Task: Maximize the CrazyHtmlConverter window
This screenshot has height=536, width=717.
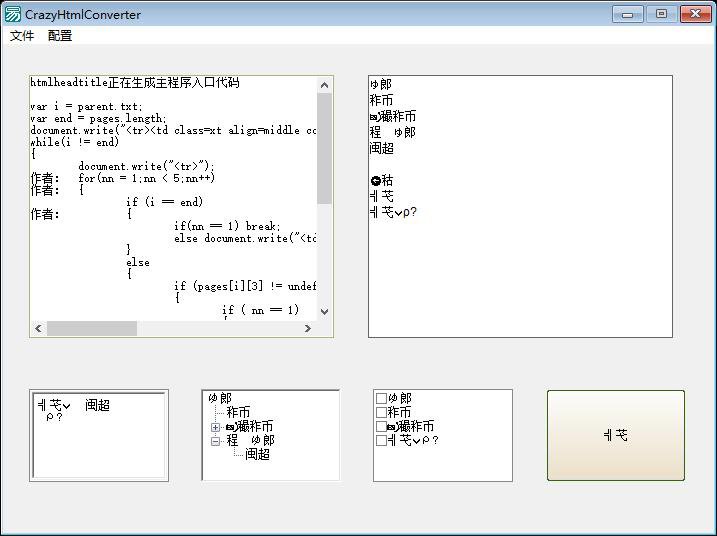Action: click(x=661, y=14)
